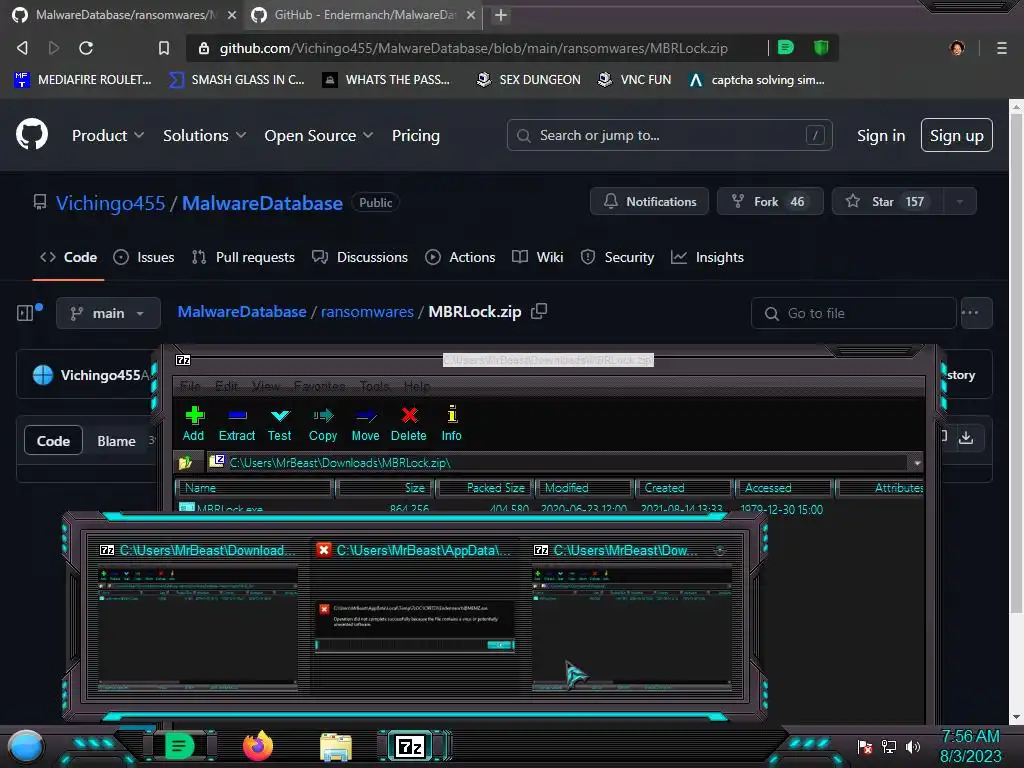
Task: Select the AppData error dialog window thumbnail
Action: pos(415,616)
